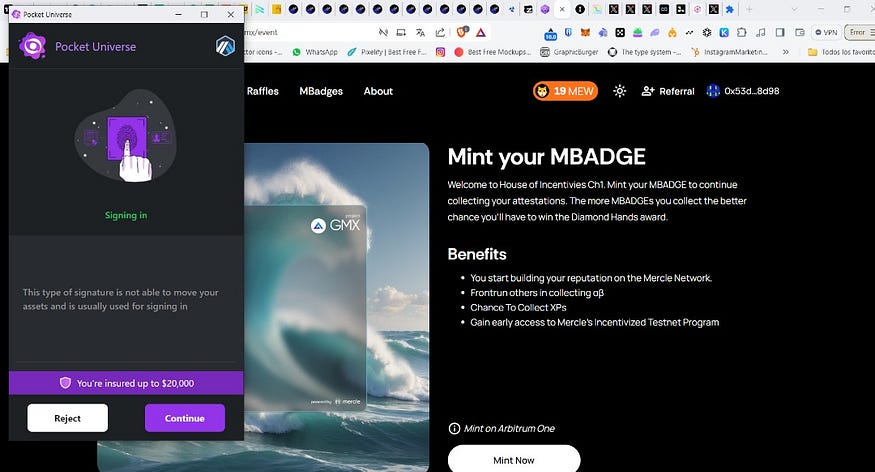Click the picture-in-picture icon in address bar
The height and width of the screenshot is (472, 875).
[401, 32]
